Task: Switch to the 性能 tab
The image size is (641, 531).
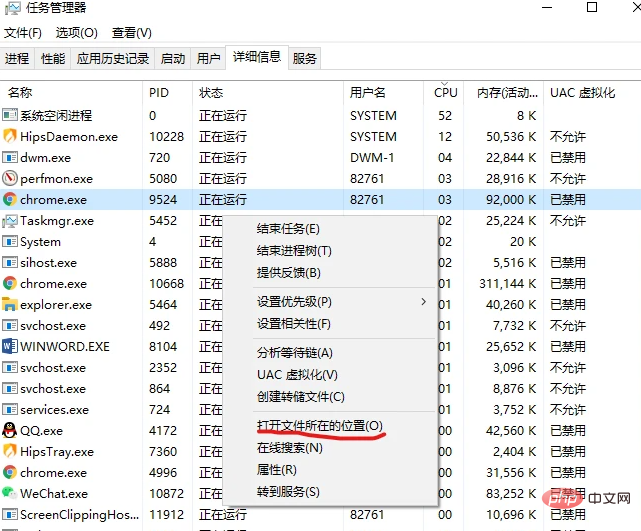Action: point(53,58)
